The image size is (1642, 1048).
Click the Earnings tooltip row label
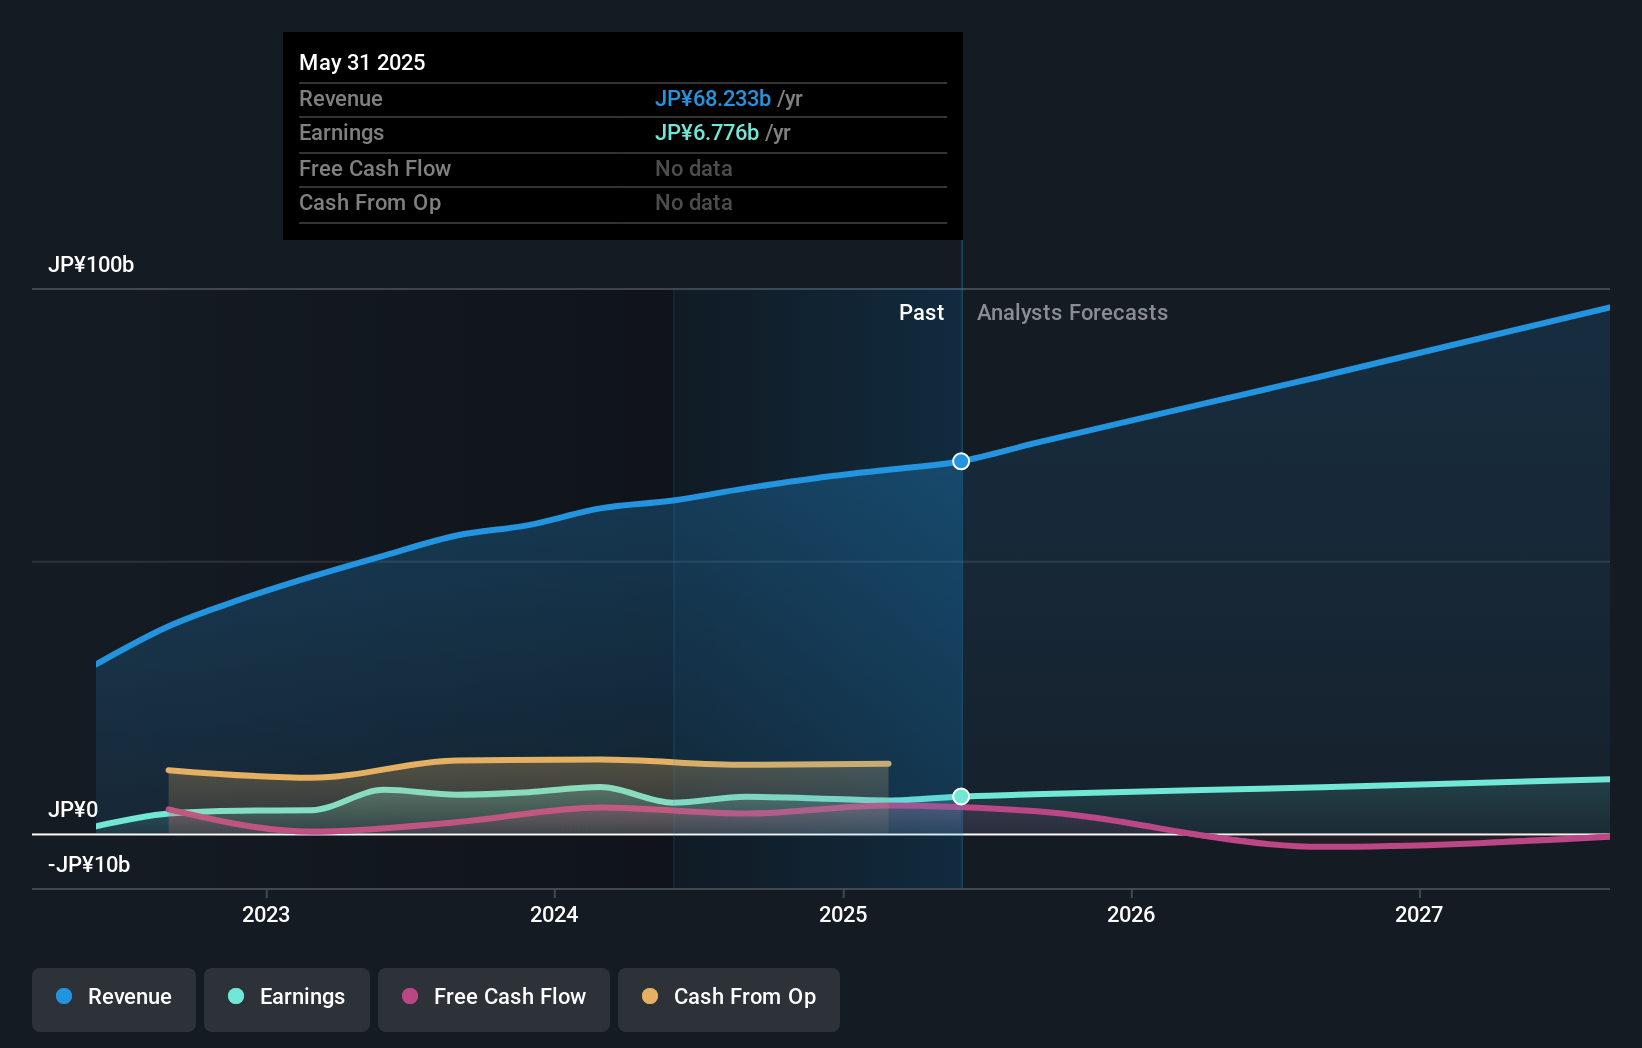click(341, 132)
